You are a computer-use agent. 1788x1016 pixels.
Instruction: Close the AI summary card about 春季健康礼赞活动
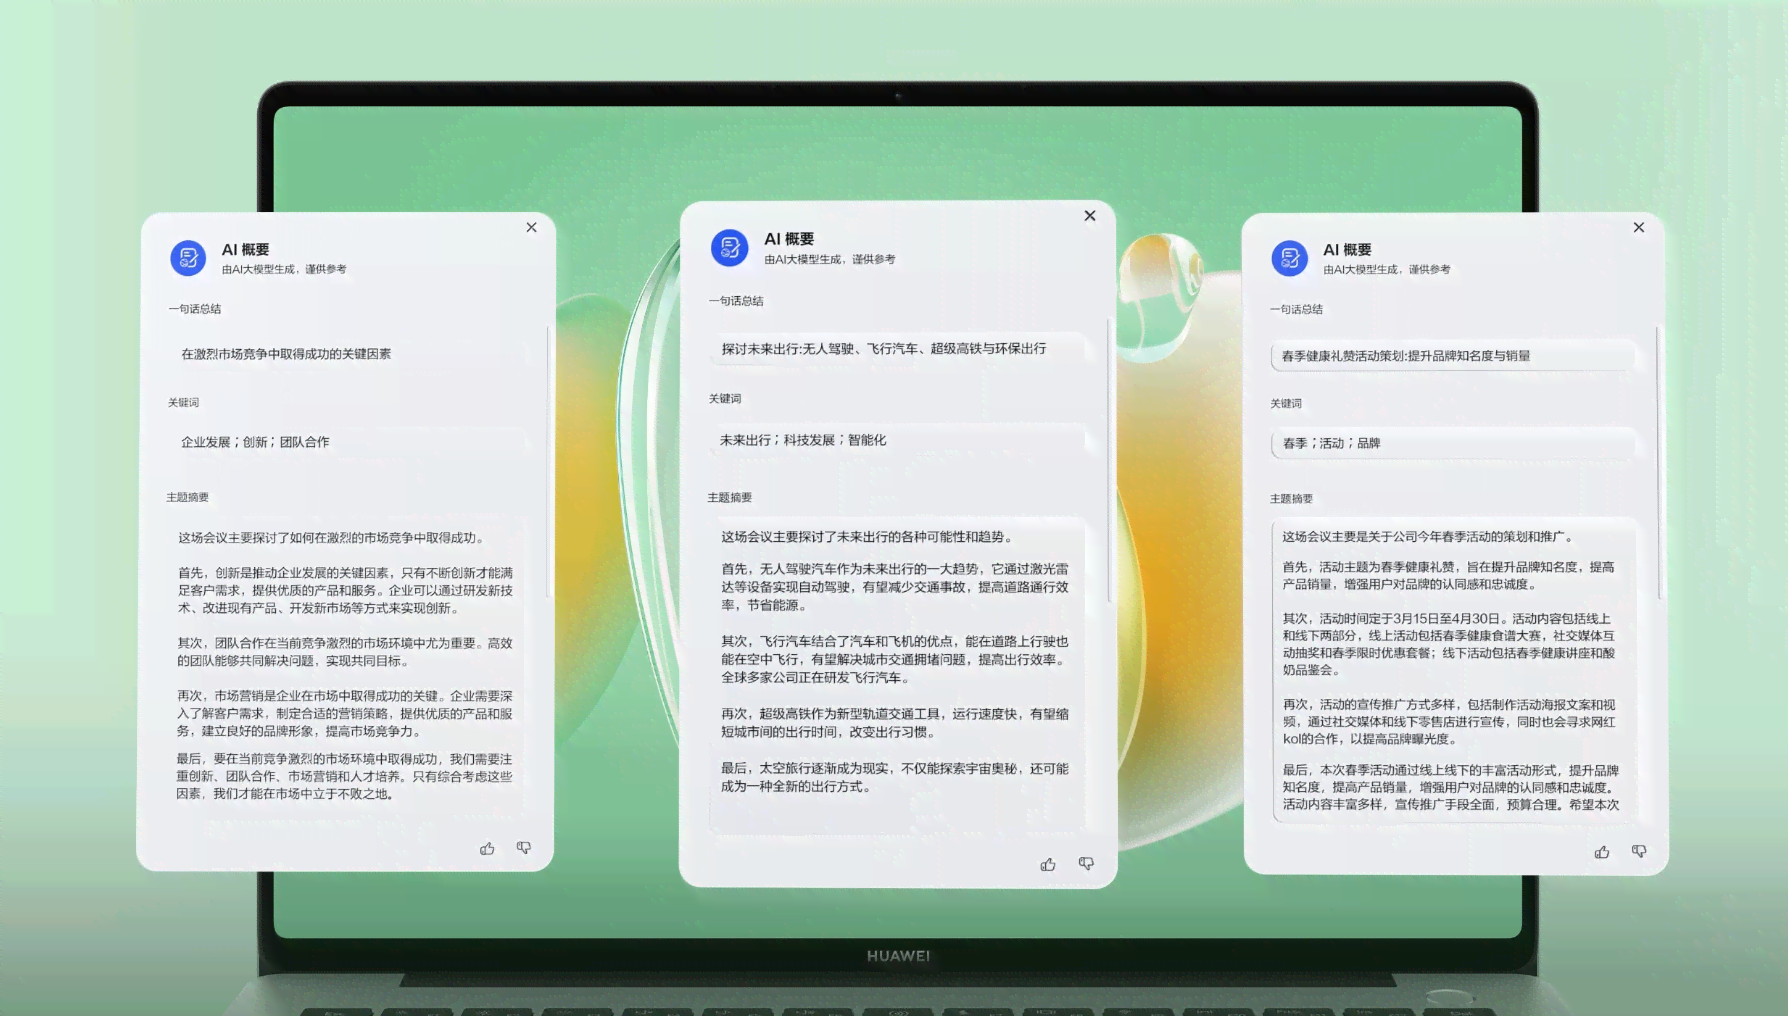coord(1639,227)
